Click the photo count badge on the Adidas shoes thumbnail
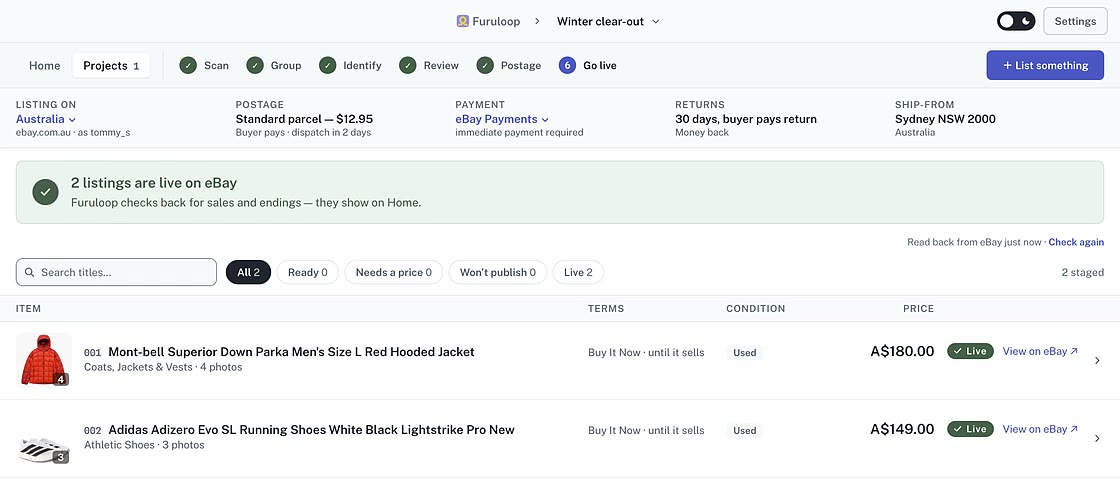 click(x=61, y=457)
